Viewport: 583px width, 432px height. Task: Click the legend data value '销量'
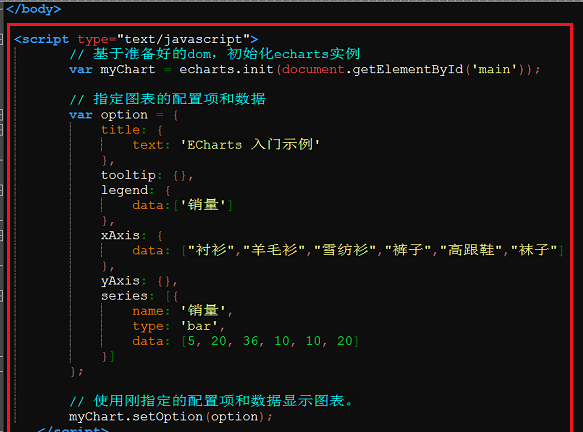click(x=203, y=205)
